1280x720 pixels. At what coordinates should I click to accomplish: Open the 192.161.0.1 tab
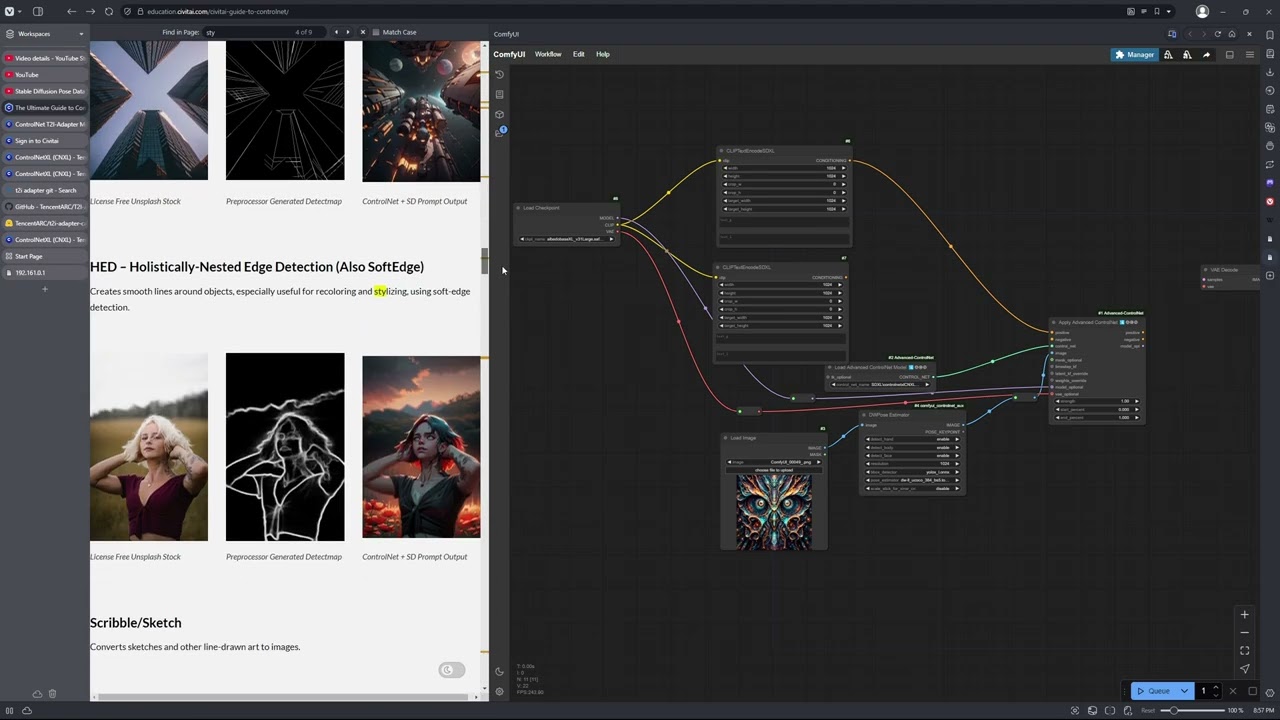click(44, 272)
